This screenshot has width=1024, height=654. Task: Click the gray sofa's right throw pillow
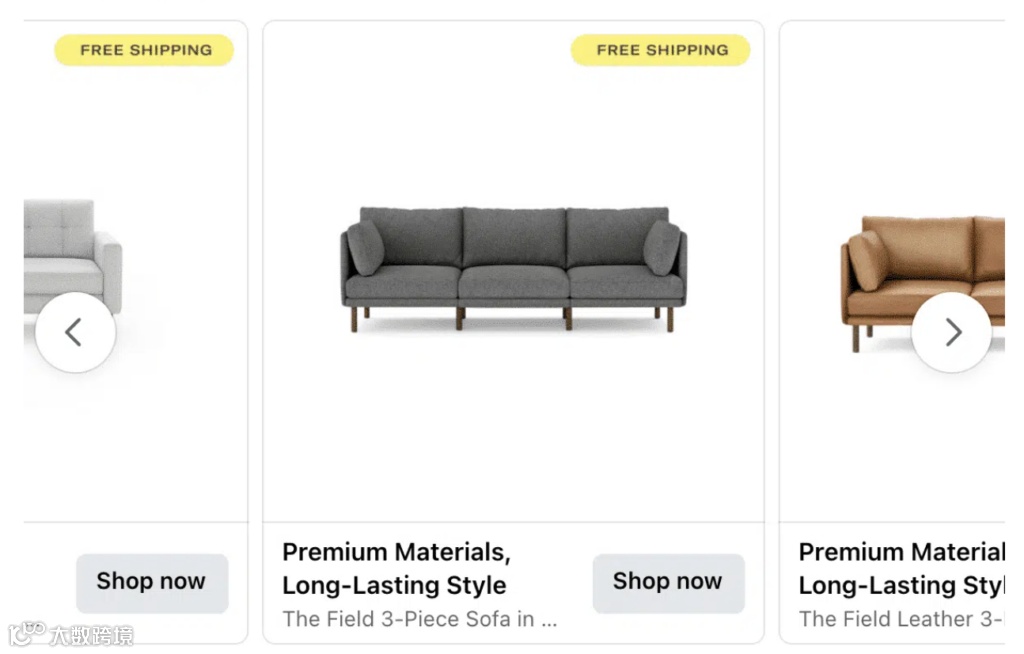(661, 247)
